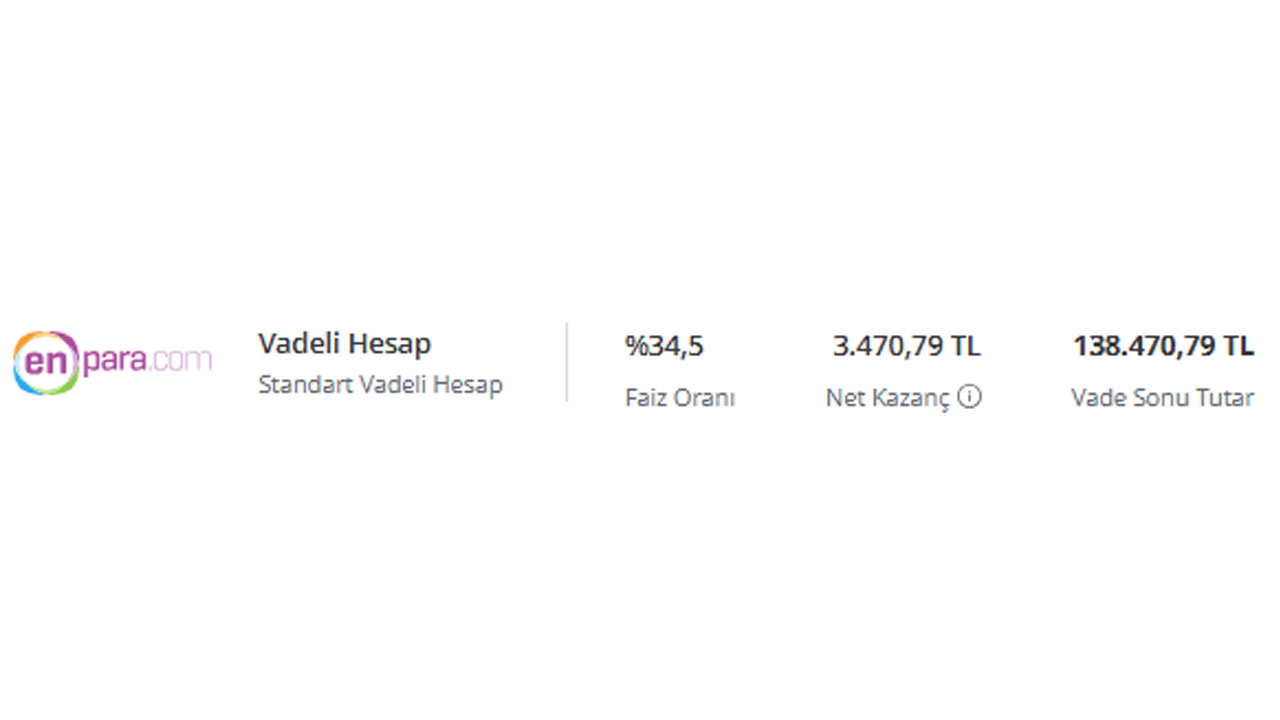1280x720 pixels.
Task: Select the 3.470,79 TL net earnings amount
Action: [907, 346]
